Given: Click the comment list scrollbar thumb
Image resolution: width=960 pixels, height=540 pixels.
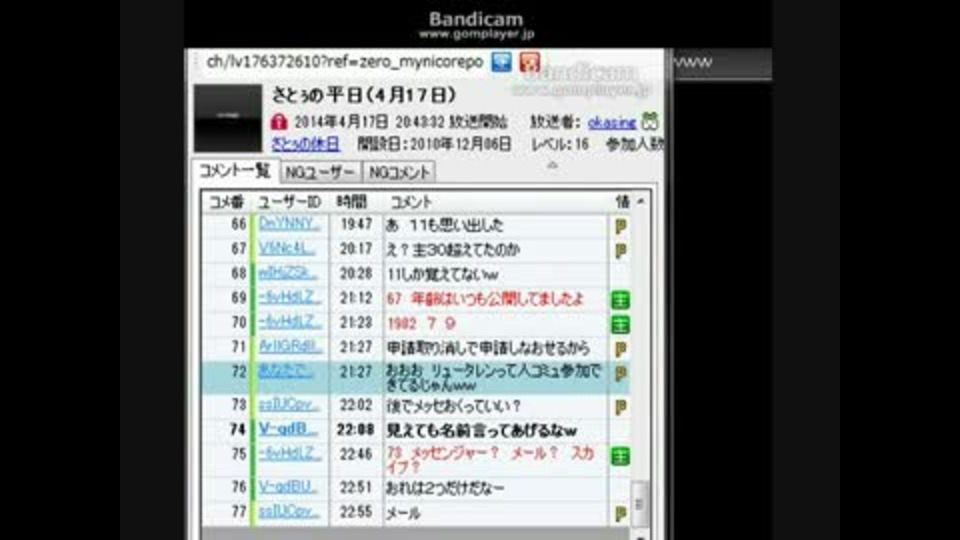Looking at the screenshot, I should [639, 503].
